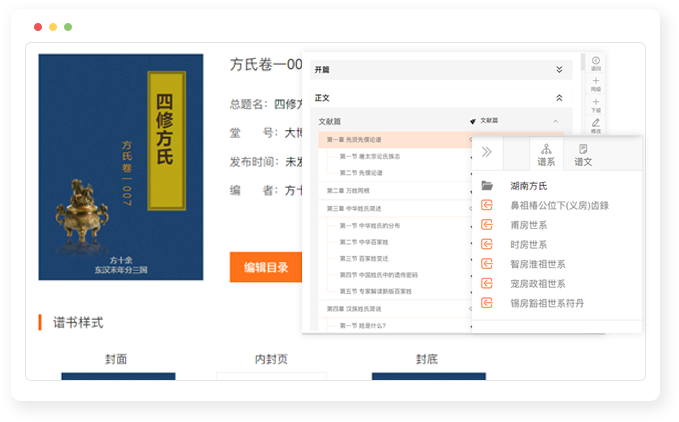Open the 湖南方氏 folder icon

487,186
